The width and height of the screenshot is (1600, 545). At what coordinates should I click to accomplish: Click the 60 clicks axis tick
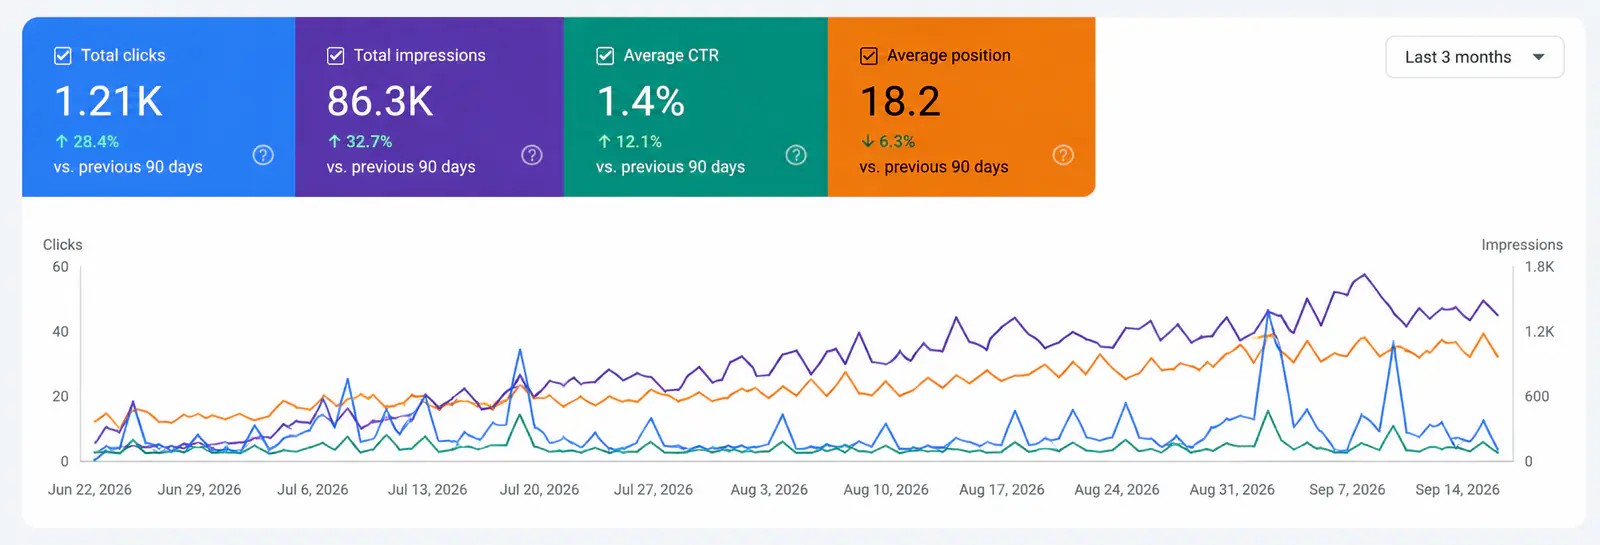[60, 267]
